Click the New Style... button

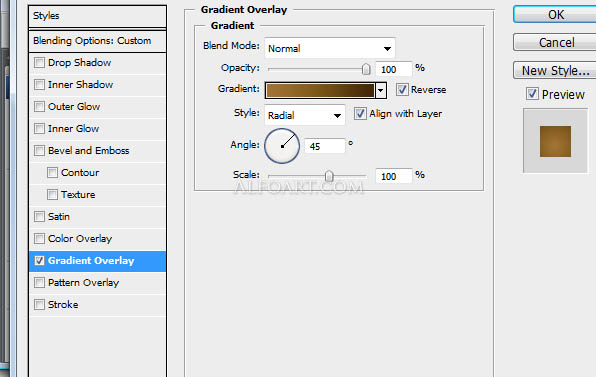click(555, 70)
